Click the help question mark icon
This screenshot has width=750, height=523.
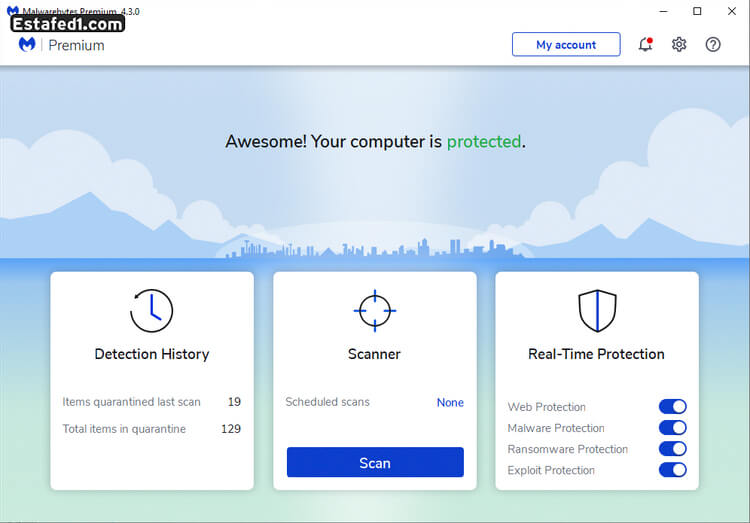713,45
